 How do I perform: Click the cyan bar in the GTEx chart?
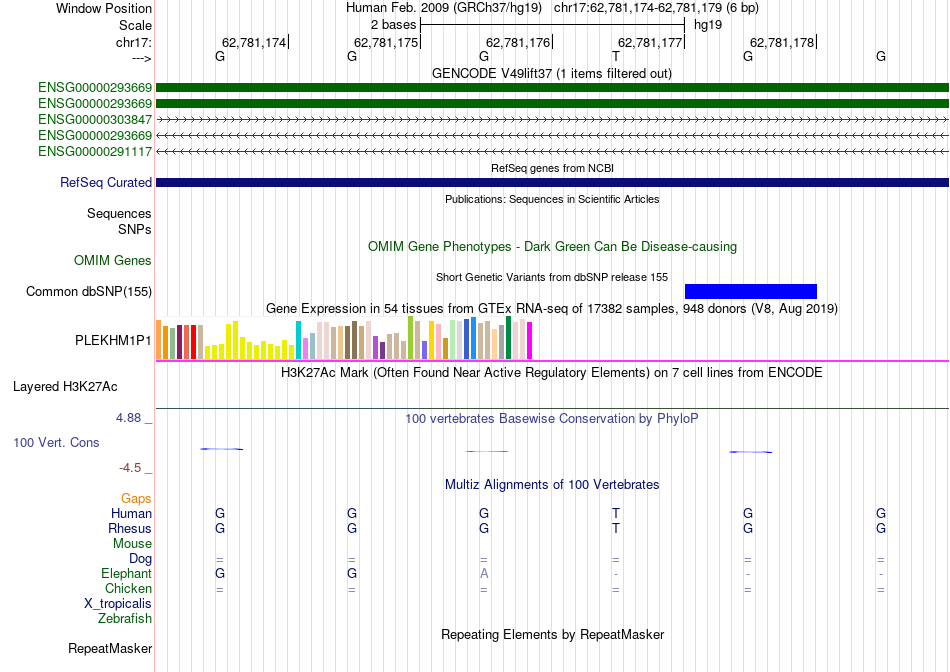click(299, 340)
